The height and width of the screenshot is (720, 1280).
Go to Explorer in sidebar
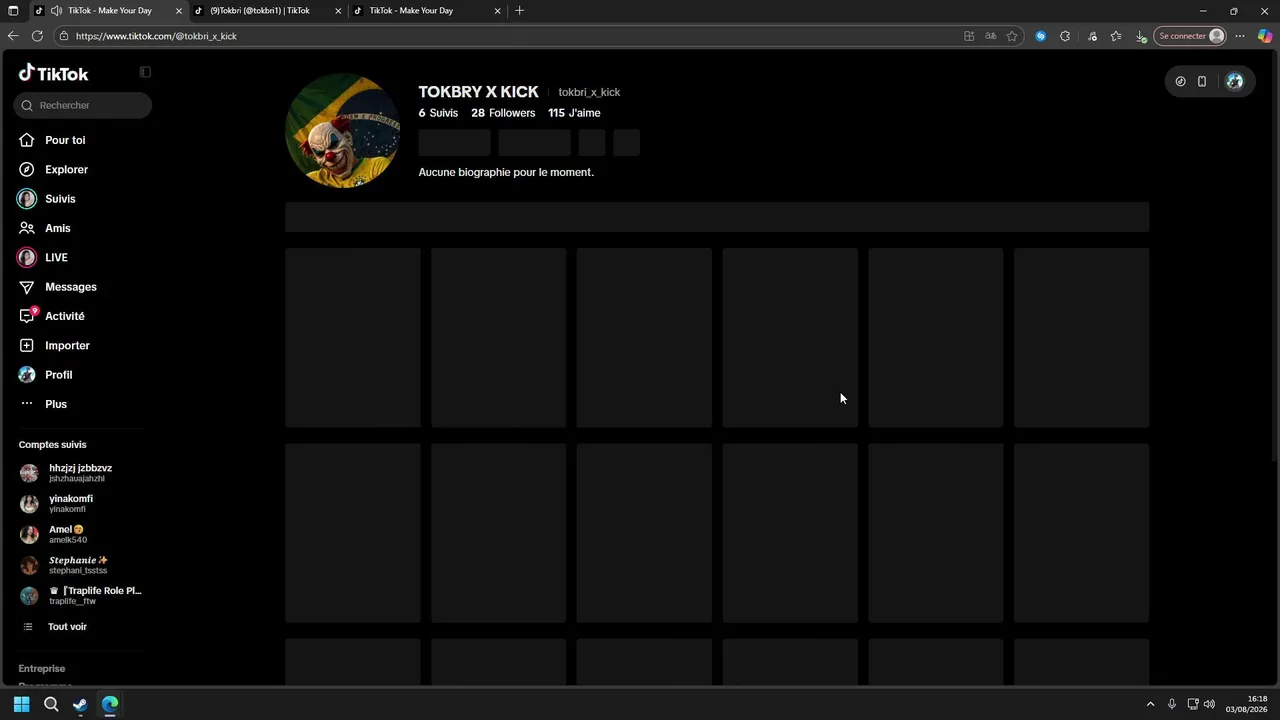[66, 170]
